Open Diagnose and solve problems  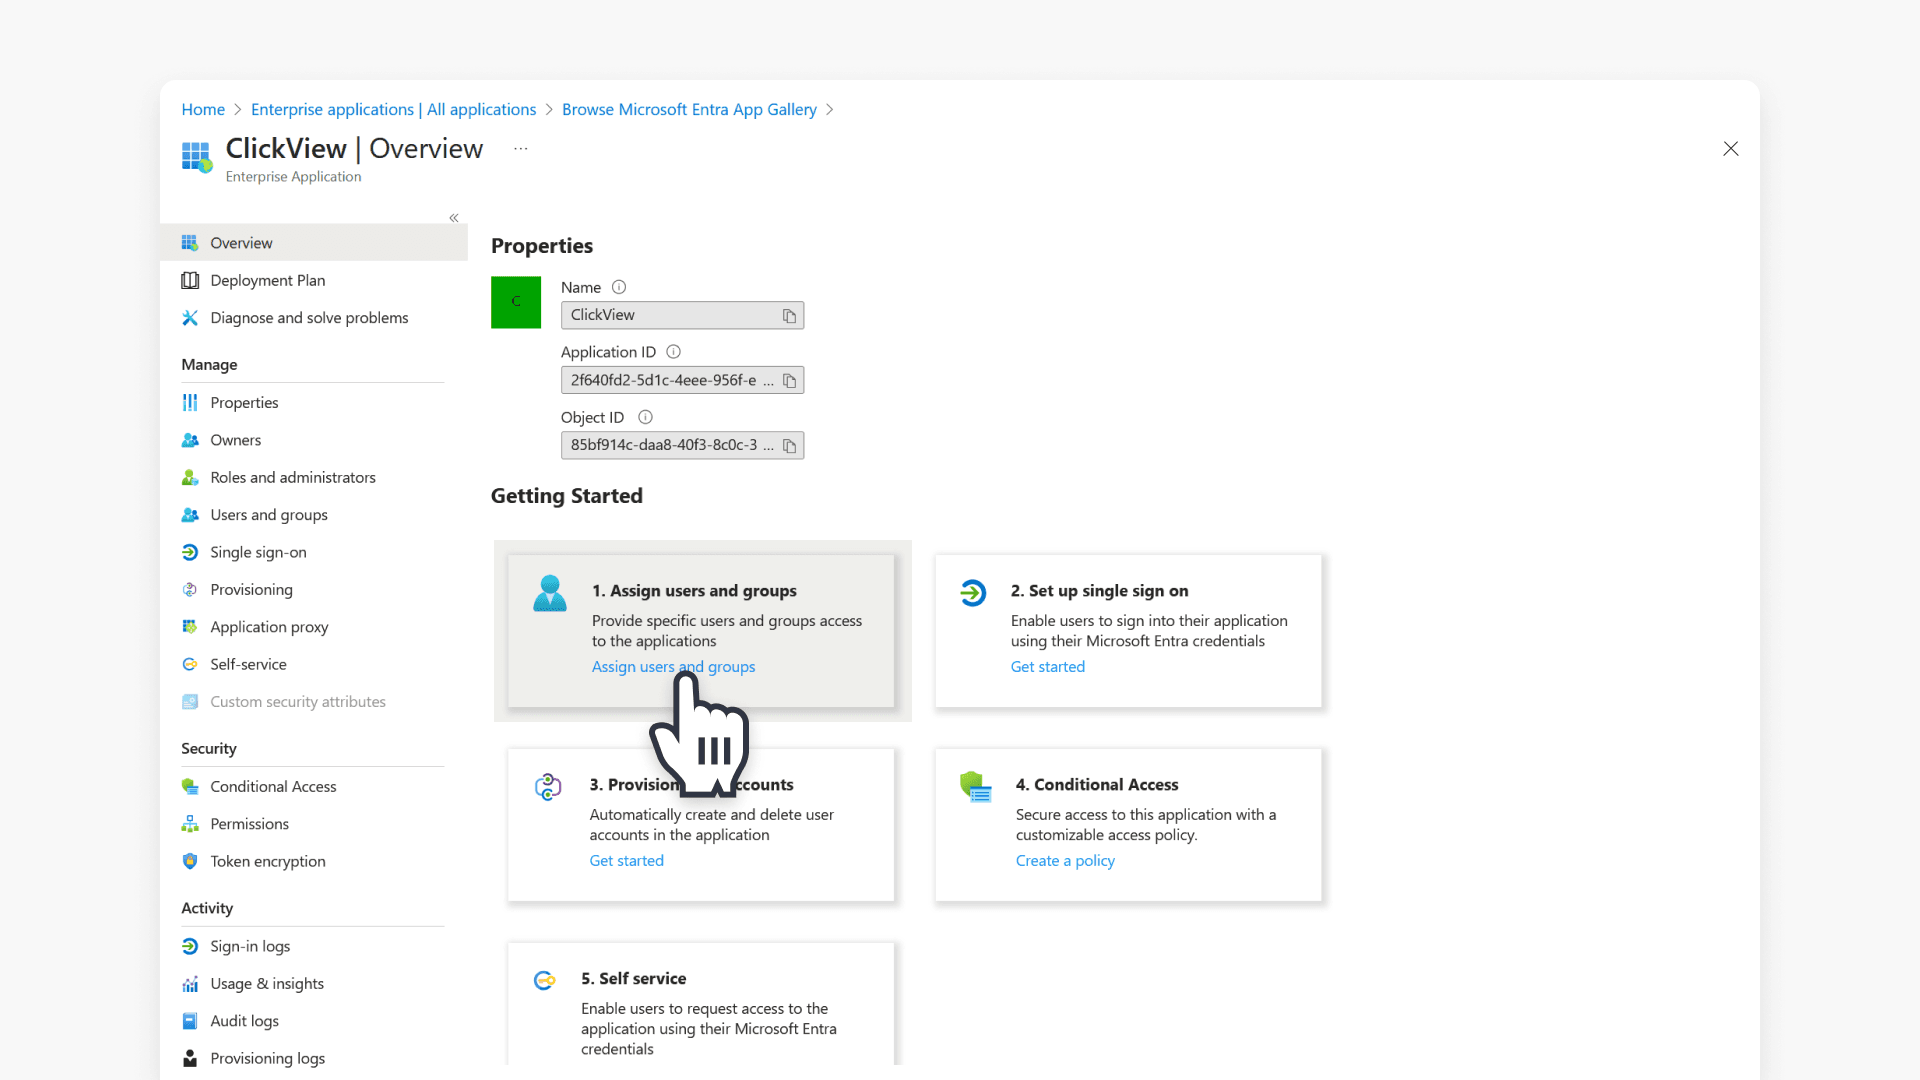pyautogui.click(x=309, y=317)
